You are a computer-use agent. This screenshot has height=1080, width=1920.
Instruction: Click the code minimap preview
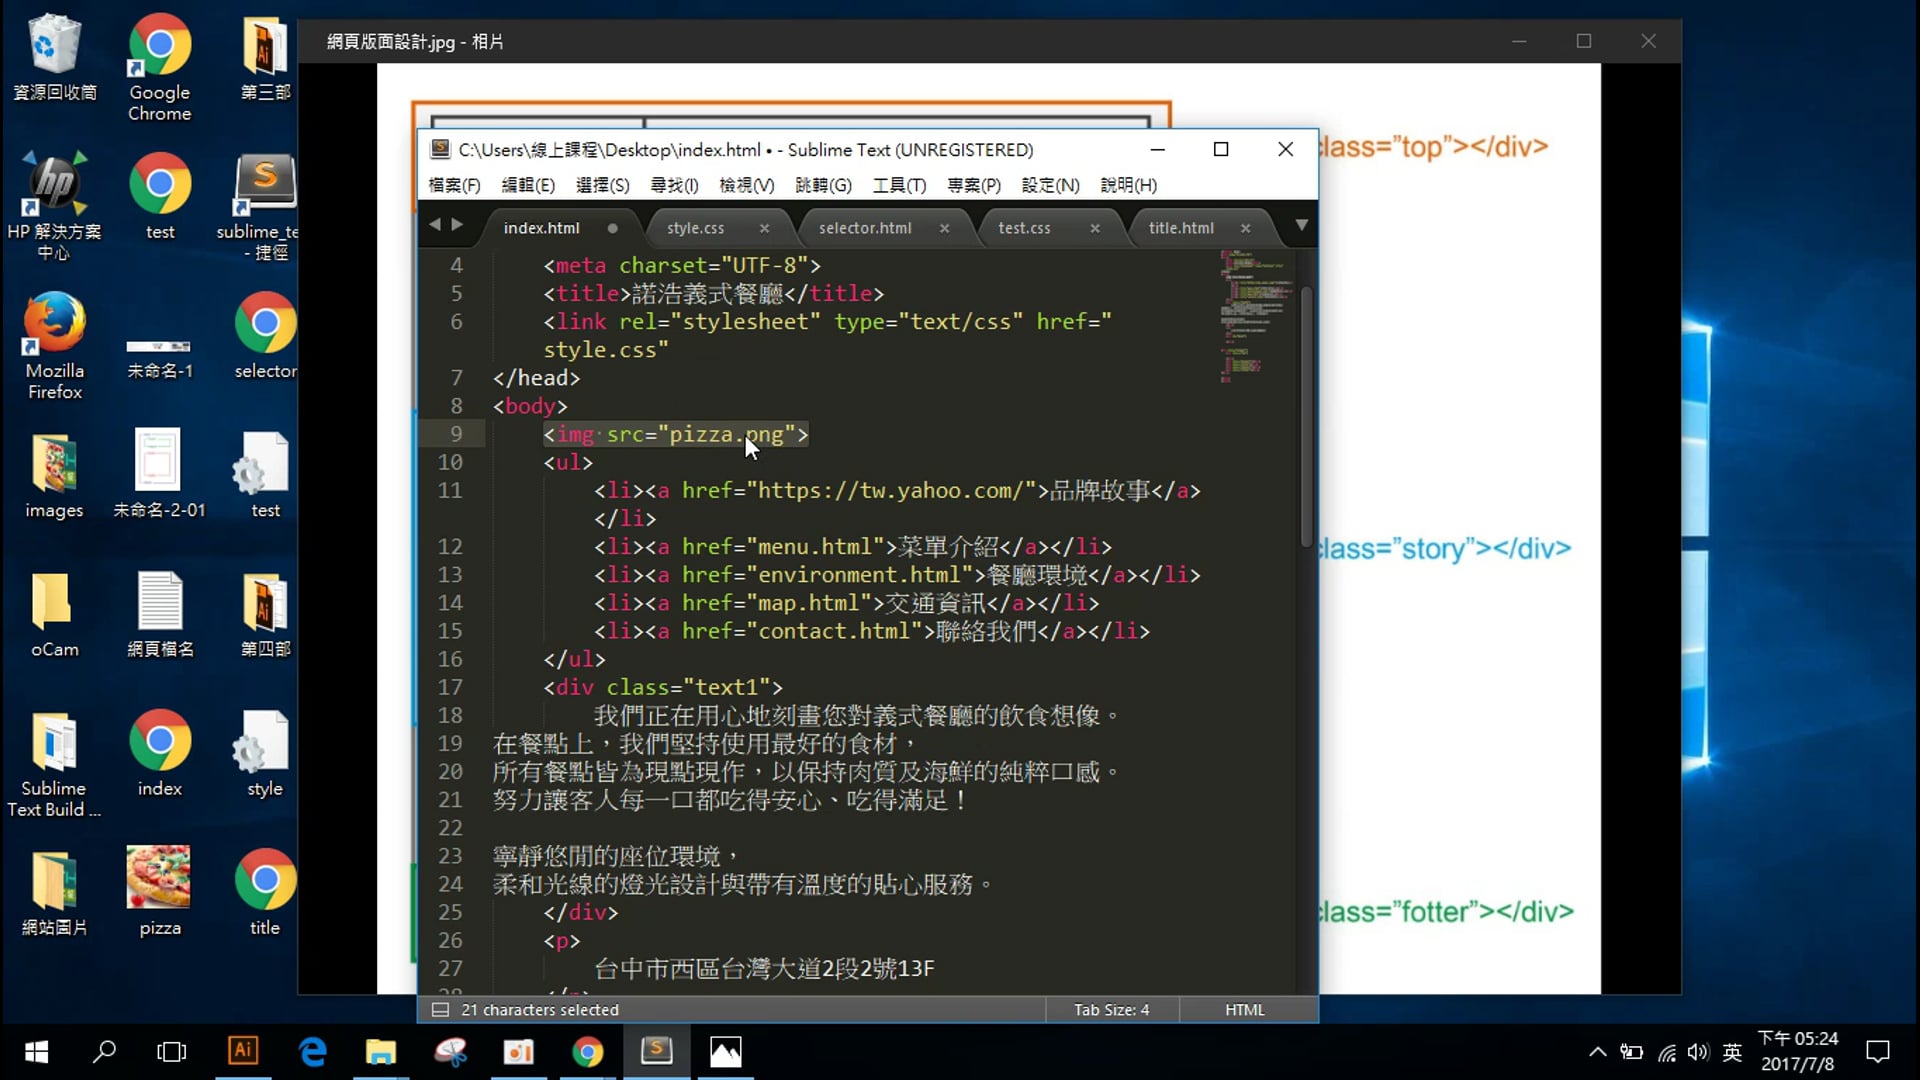click(x=1250, y=315)
